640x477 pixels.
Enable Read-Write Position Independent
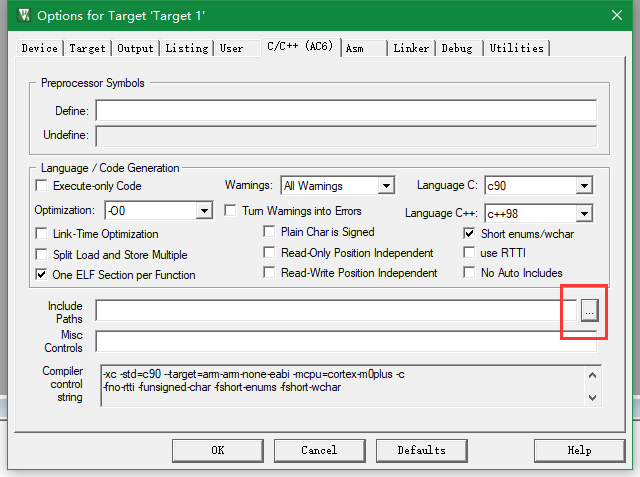click(269, 272)
